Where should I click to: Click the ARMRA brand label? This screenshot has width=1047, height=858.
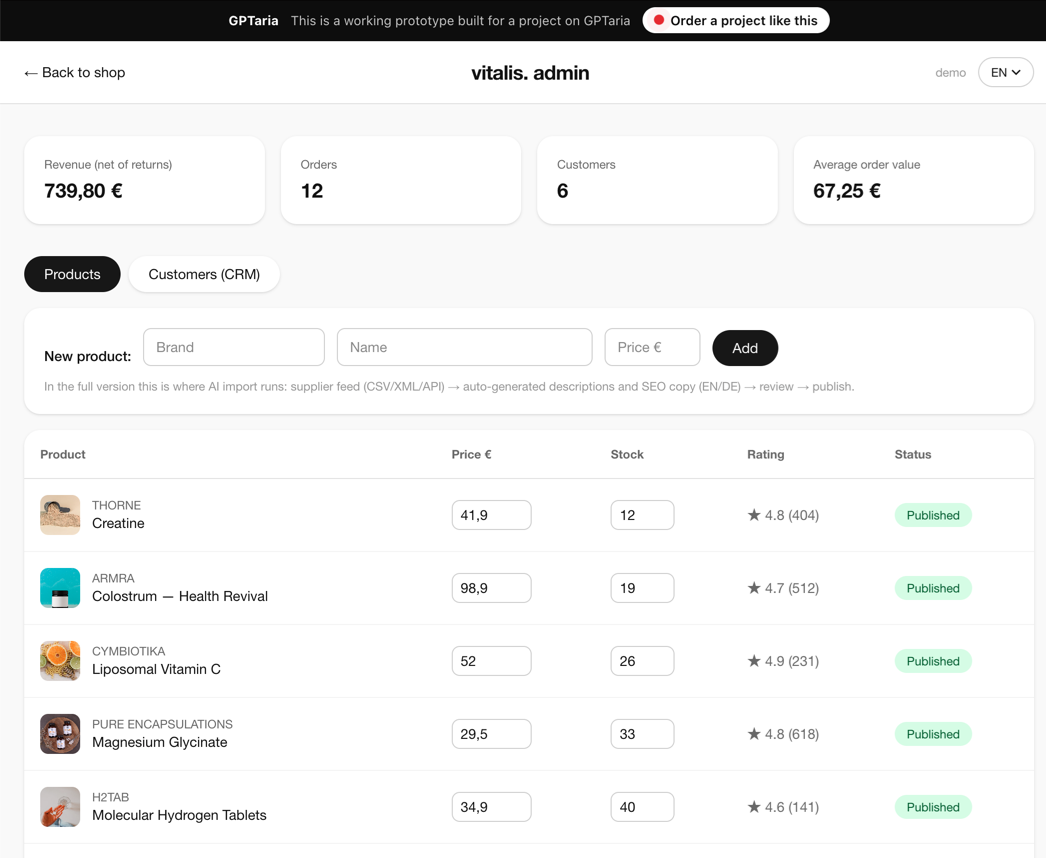click(x=113, y=578)
